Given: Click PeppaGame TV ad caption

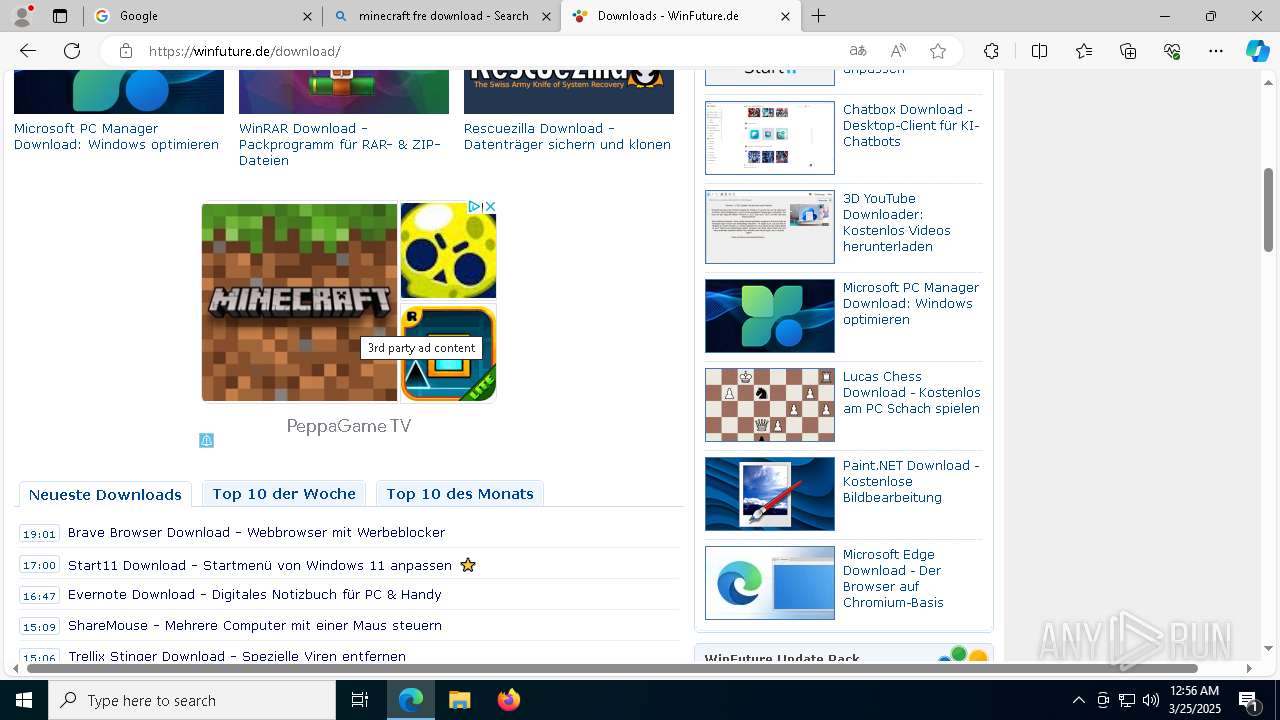Looking at the screenshot, I should point(349,426).
